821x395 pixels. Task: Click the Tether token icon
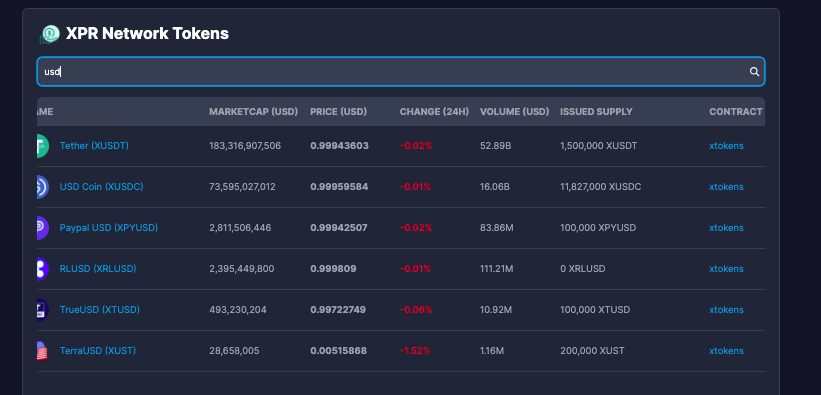[x=43, y=146]
